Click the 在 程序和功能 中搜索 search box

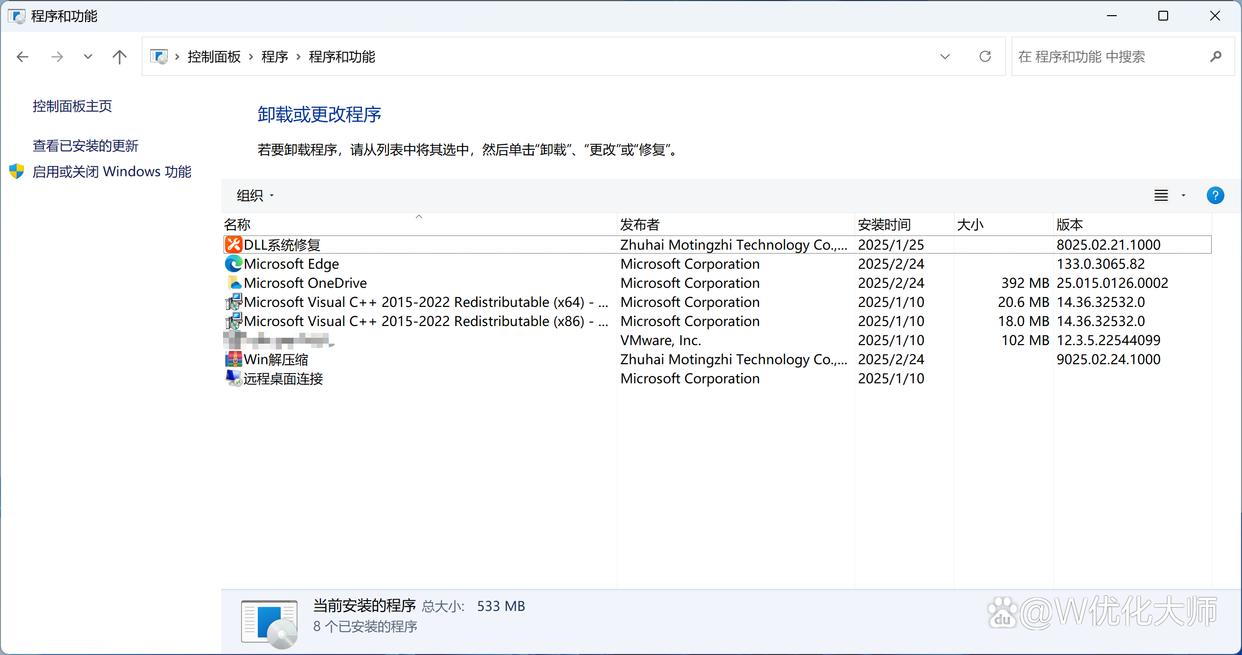coord(1110,57)
